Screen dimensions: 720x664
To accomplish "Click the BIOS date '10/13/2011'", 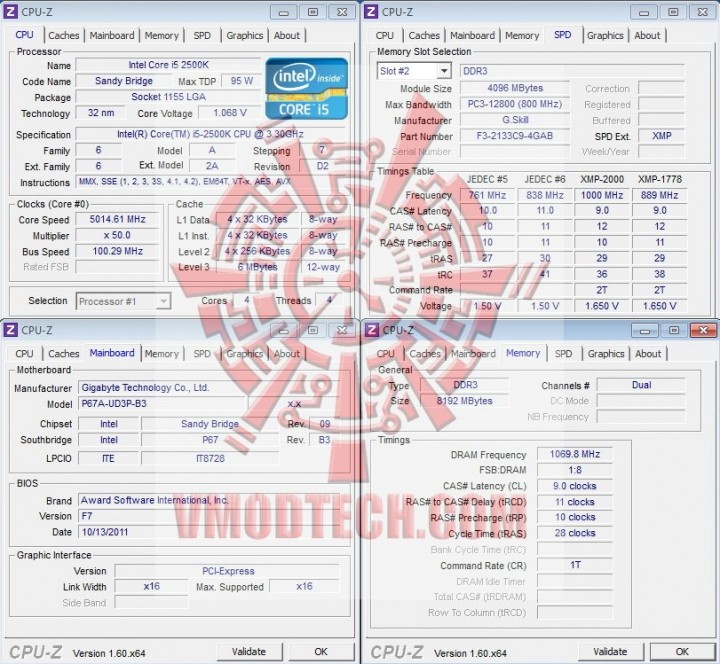I will point(209,532).
